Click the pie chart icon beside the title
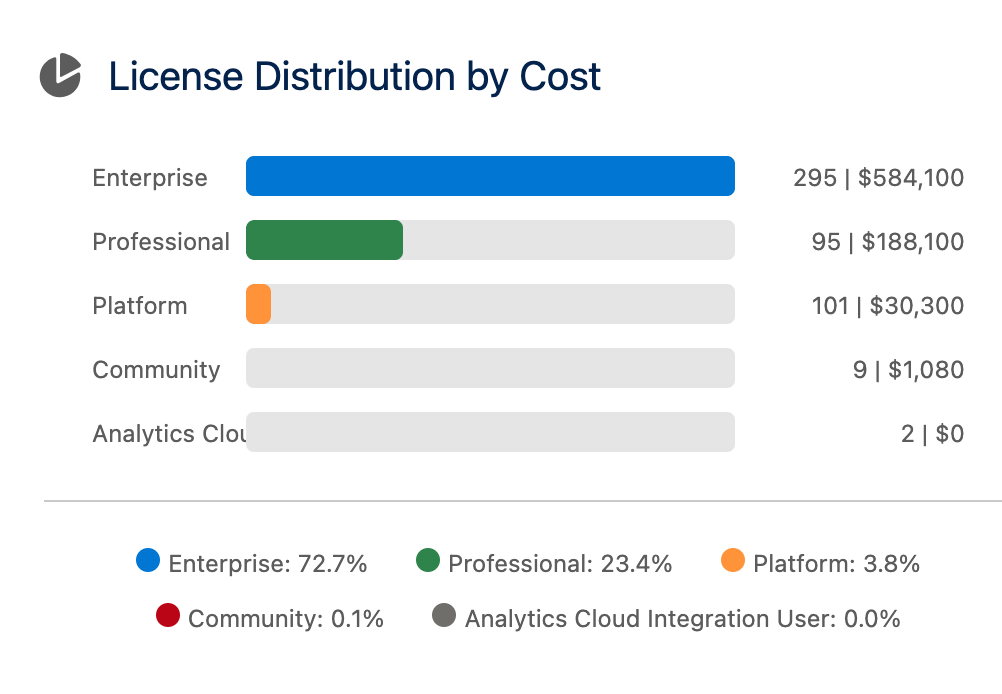 click(x=60, y=75)
